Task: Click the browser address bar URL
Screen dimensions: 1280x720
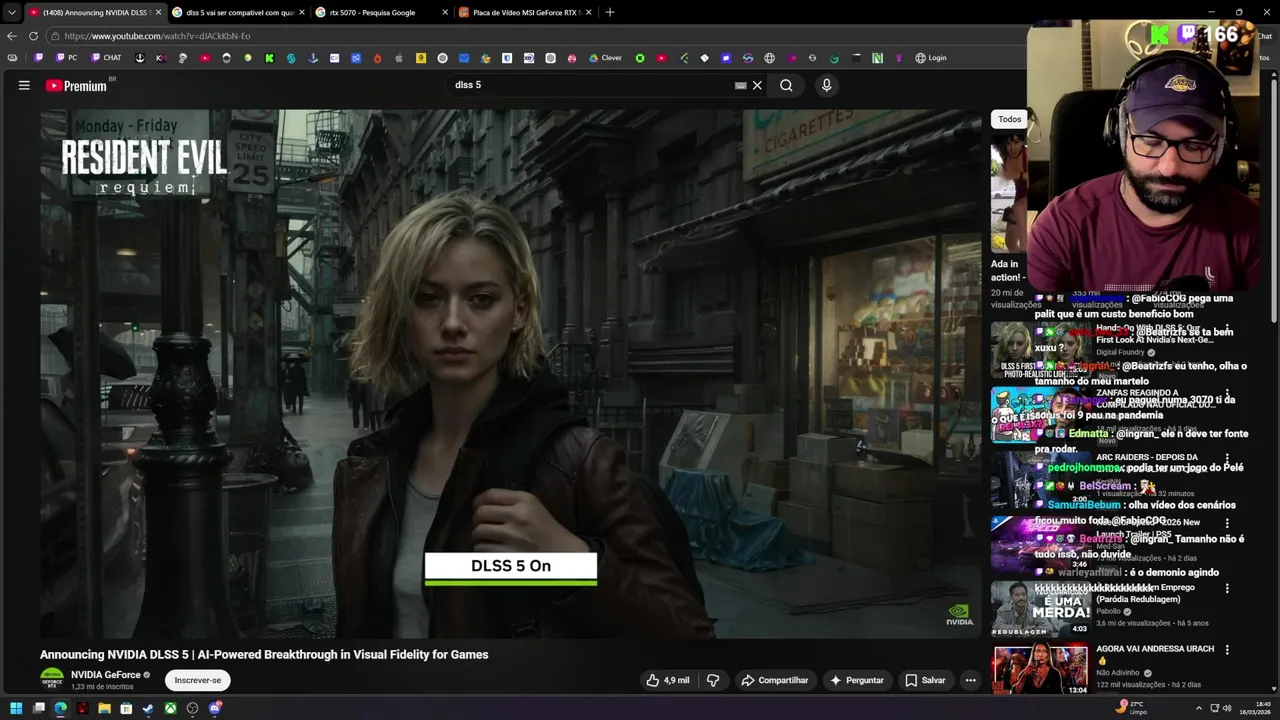Action: (x=157, y=36)
